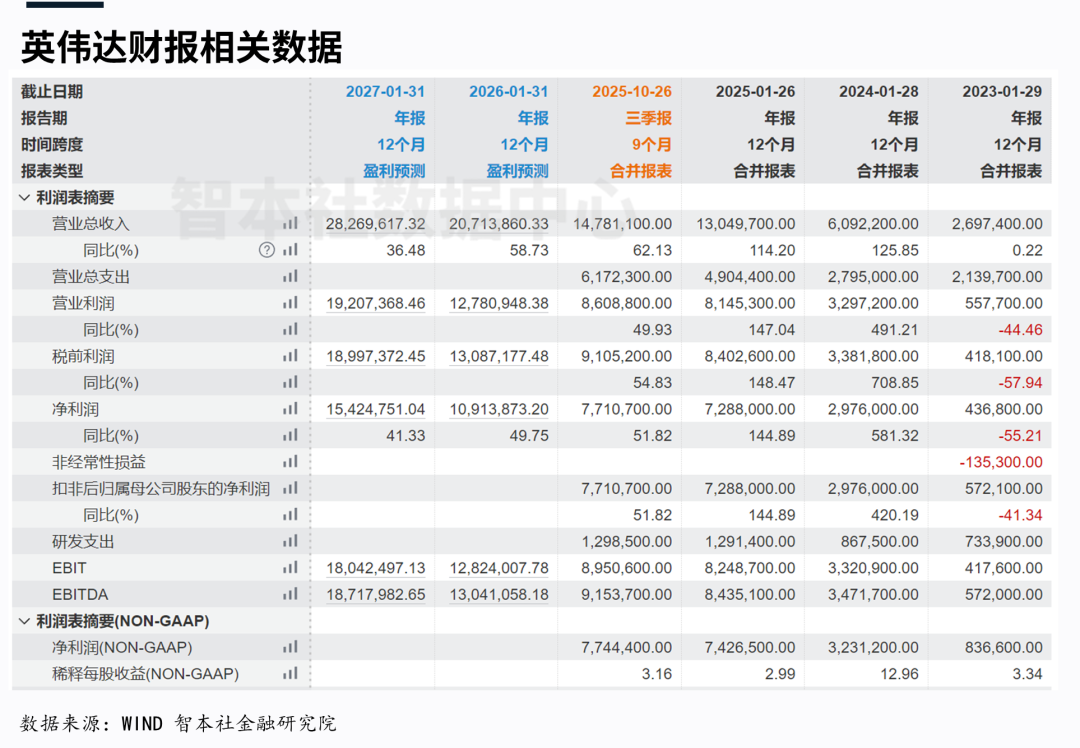The image size is (1080, 748).
Task: Open the underlined 10,913,873.20 net profit forecast
Action: tap(499, 409)
